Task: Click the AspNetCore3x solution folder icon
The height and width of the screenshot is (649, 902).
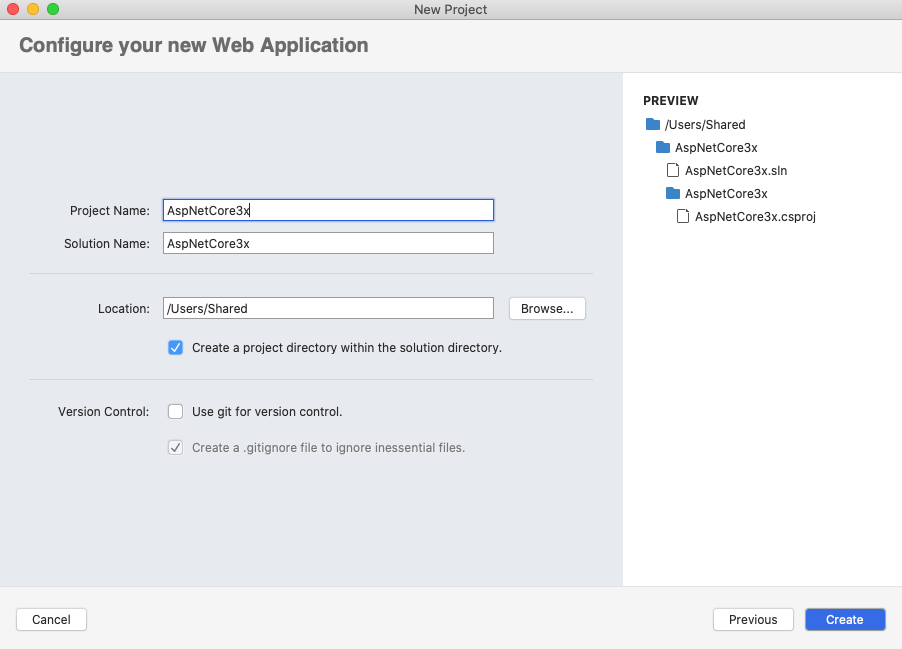Action: click(663, 147)
